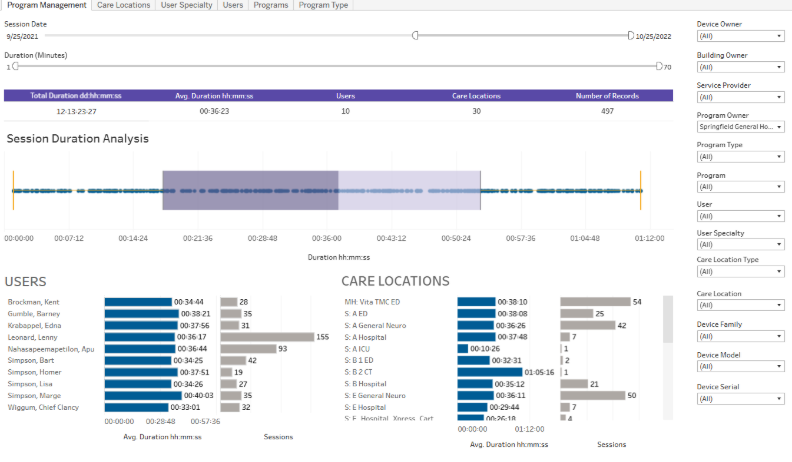Open the Users tab
The height and width of the screenshot is (462, 792).
(233, 5)
